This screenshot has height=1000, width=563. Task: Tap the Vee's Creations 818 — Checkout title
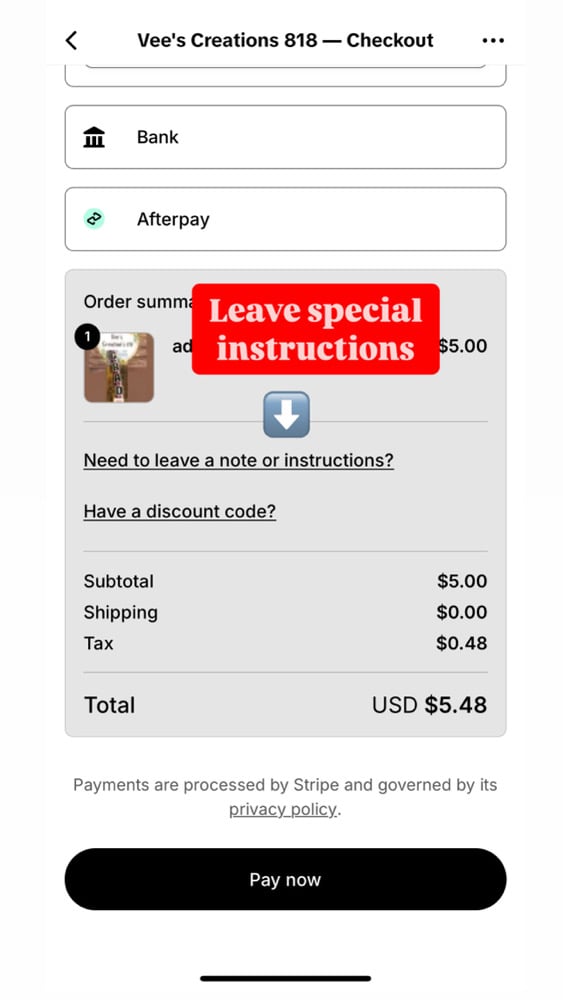[285, 41]
